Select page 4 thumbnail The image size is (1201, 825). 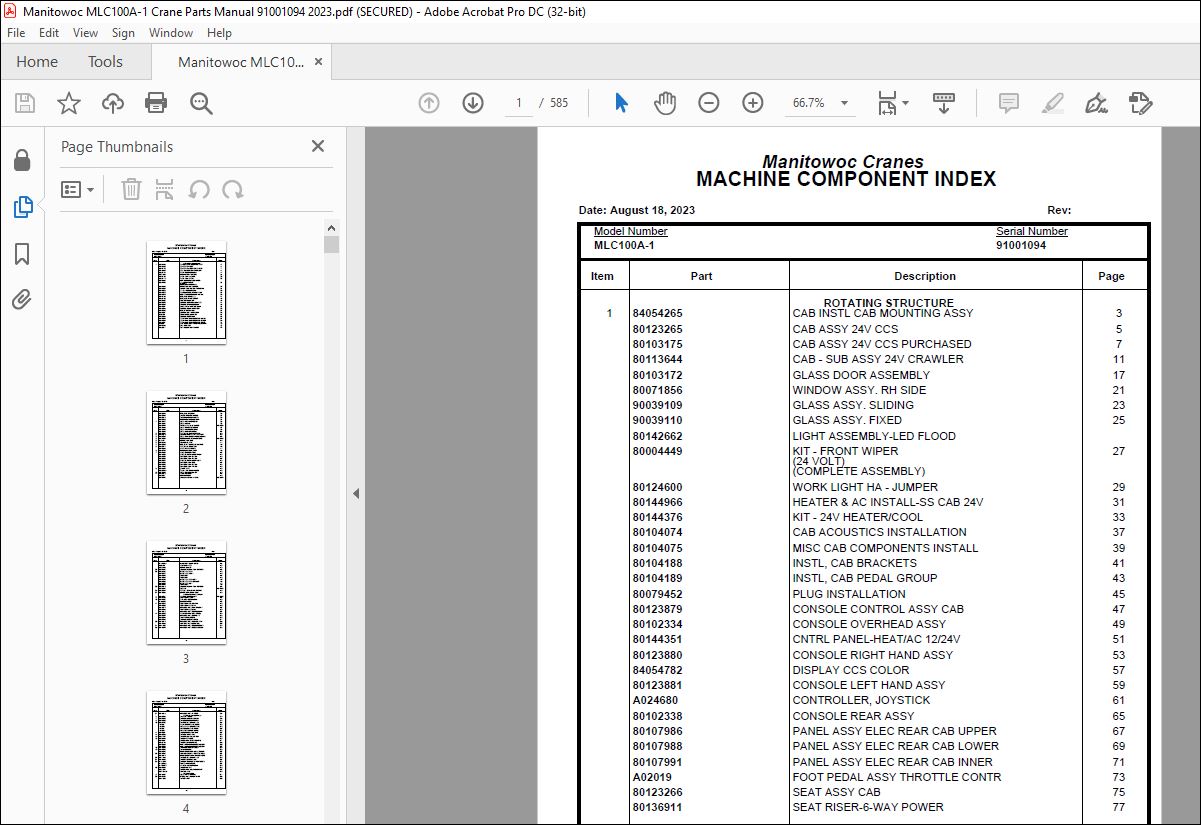click(186, 742)
